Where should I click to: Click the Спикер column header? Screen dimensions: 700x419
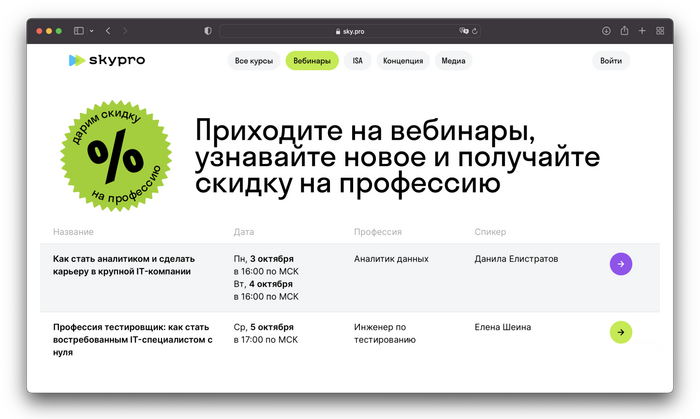tap(490, 232)
